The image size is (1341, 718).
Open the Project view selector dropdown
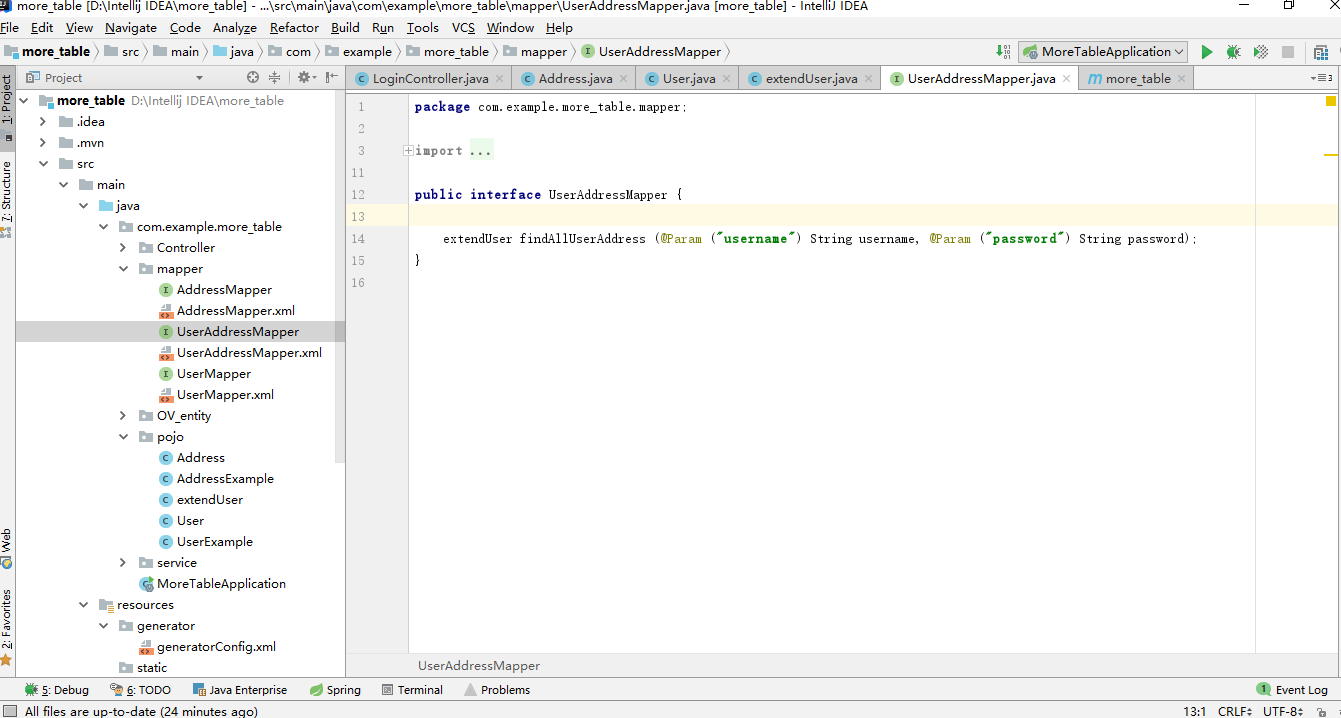pos(199,77)
